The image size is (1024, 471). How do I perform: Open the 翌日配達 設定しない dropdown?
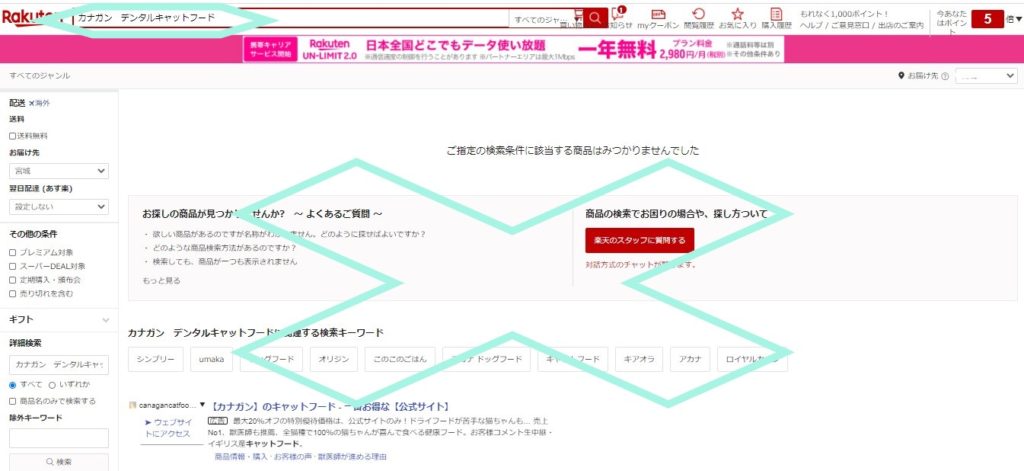pos(58,207)
